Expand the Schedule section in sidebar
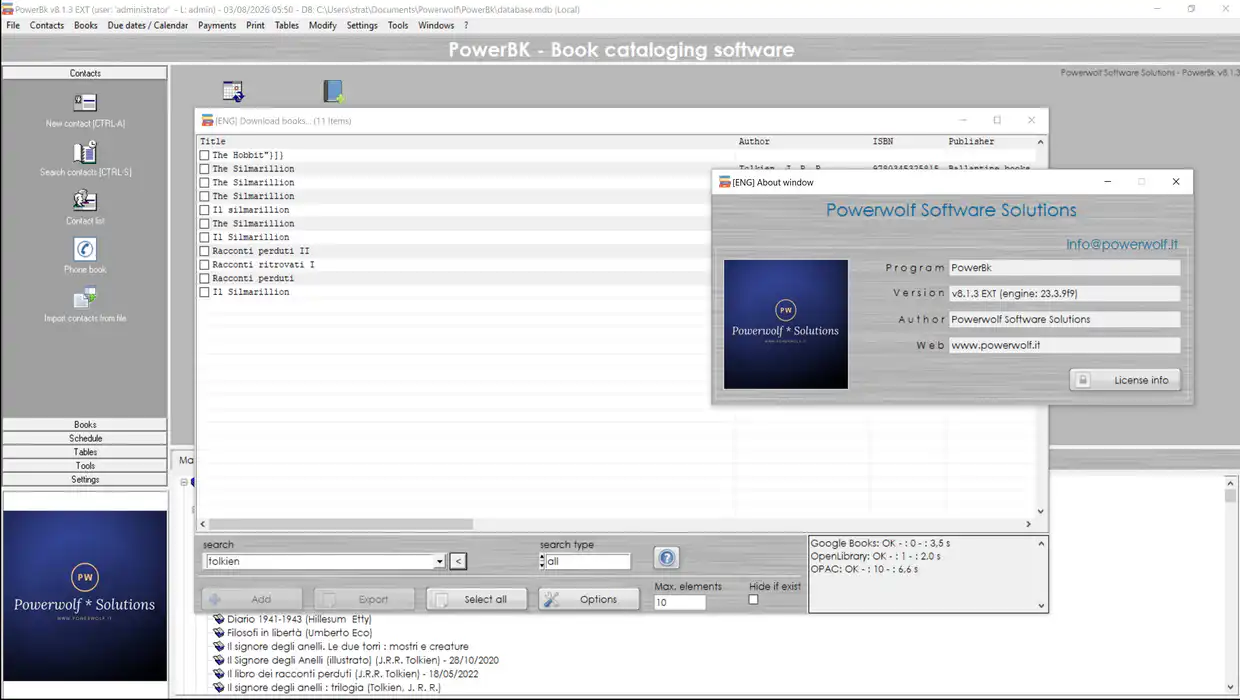The image size is (1240, 700). 85,438
